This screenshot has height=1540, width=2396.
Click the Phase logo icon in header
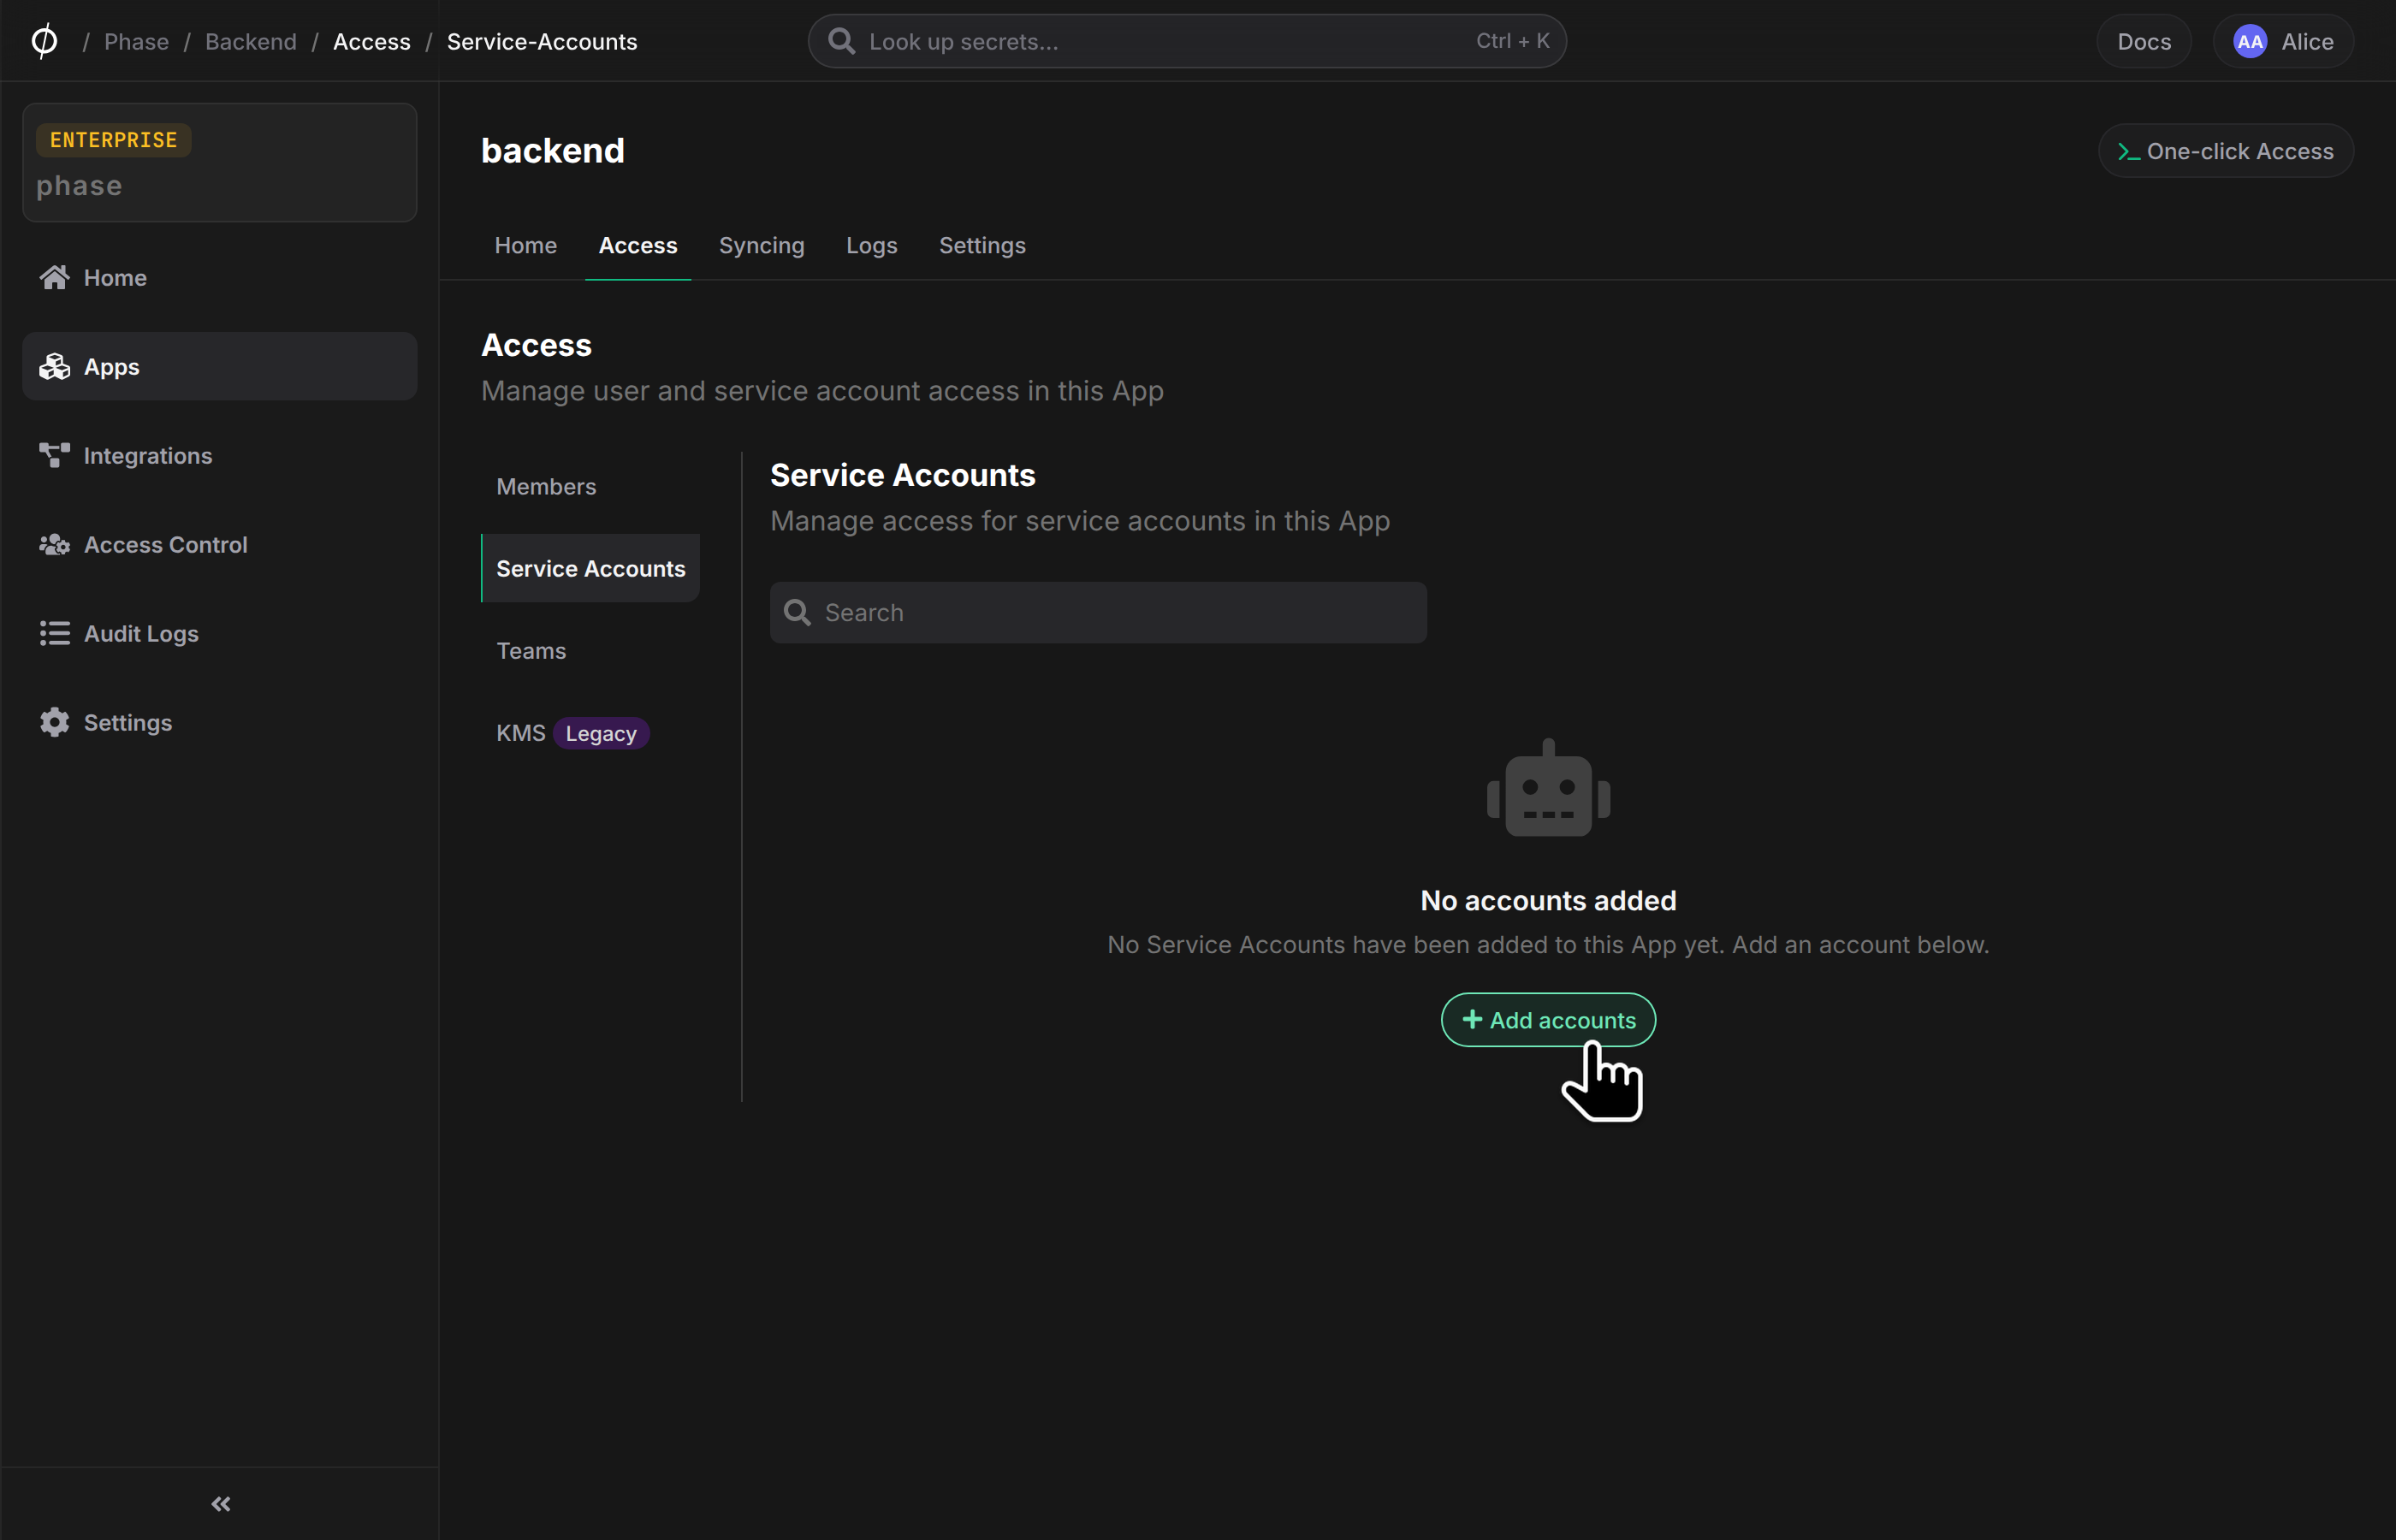(44, 41)
